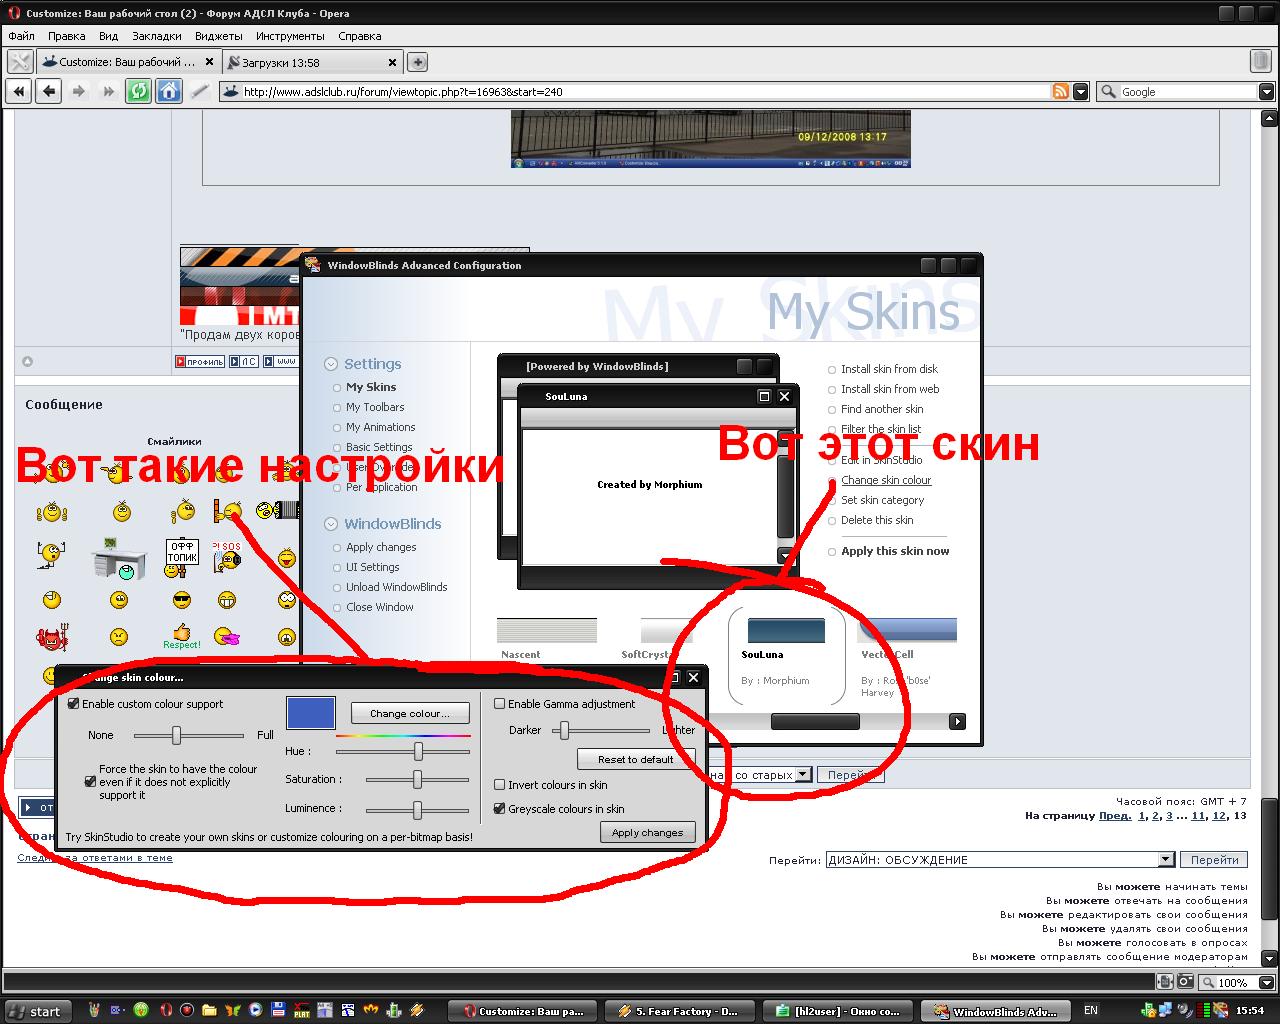Image resolution: width=1280 pixels, height=1024 pixels.
Task: Open the address bar history dropdown
Action: point(1080,92)
